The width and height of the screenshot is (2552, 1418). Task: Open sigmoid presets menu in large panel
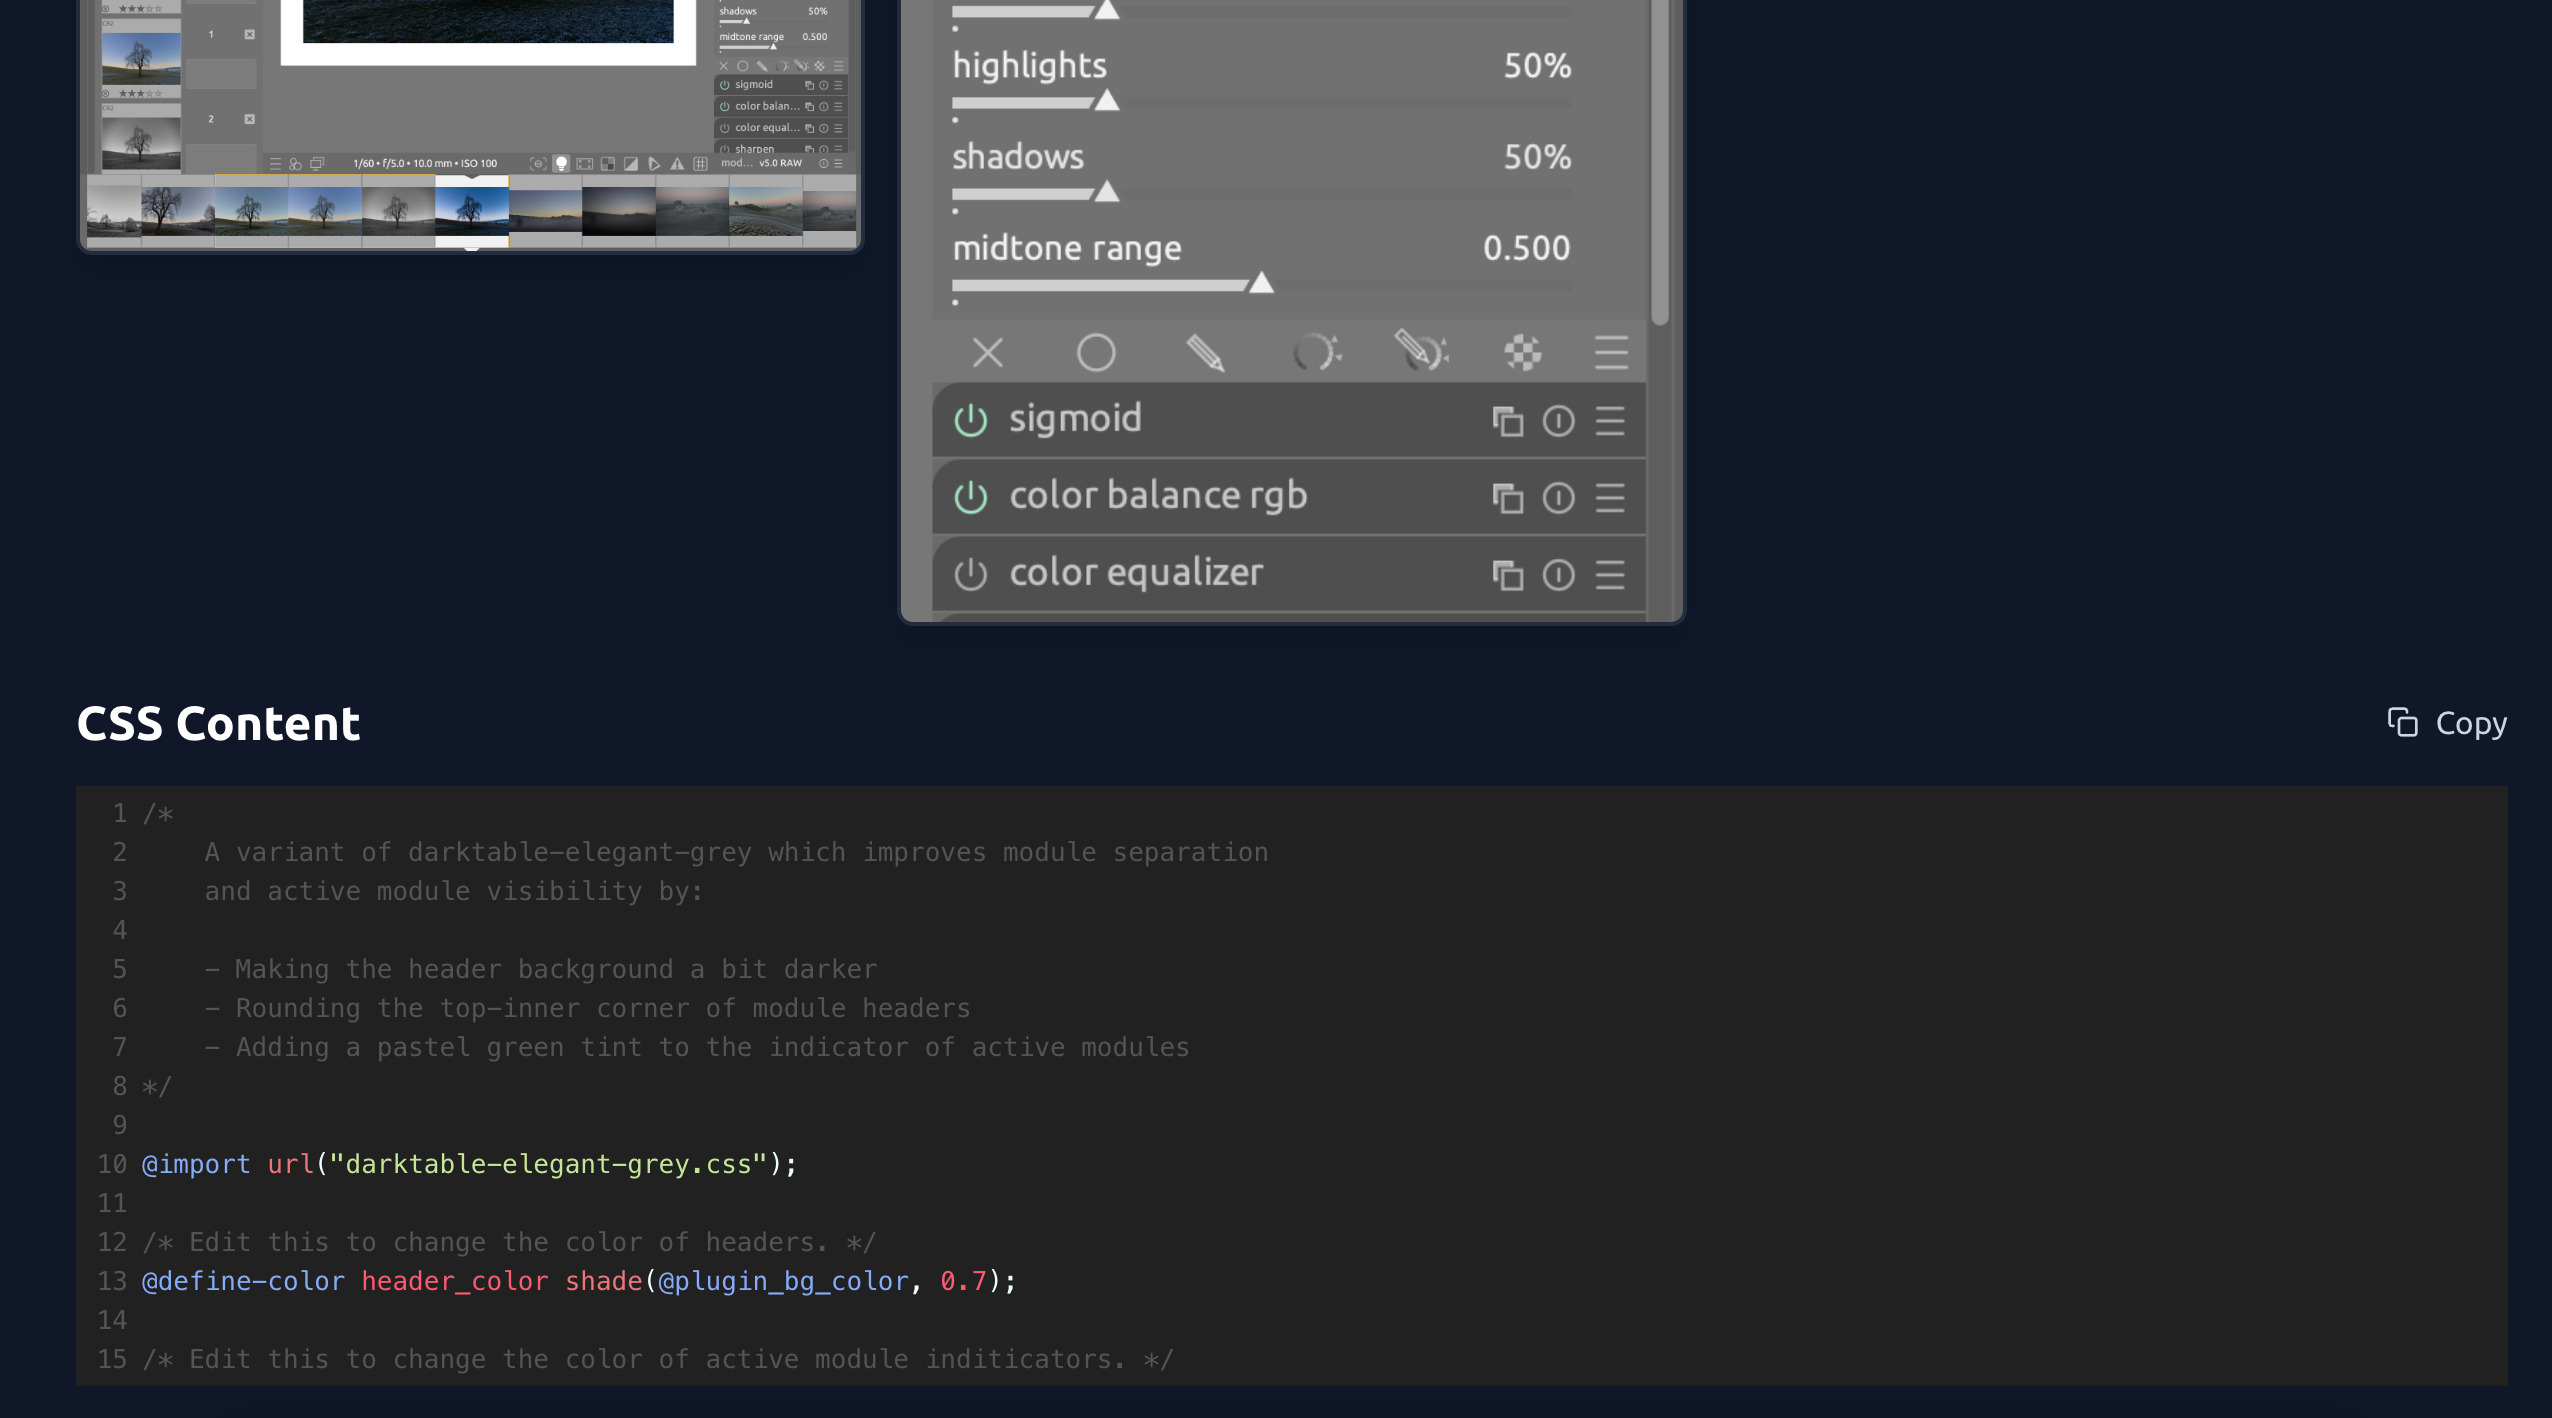click(1610, 421)
